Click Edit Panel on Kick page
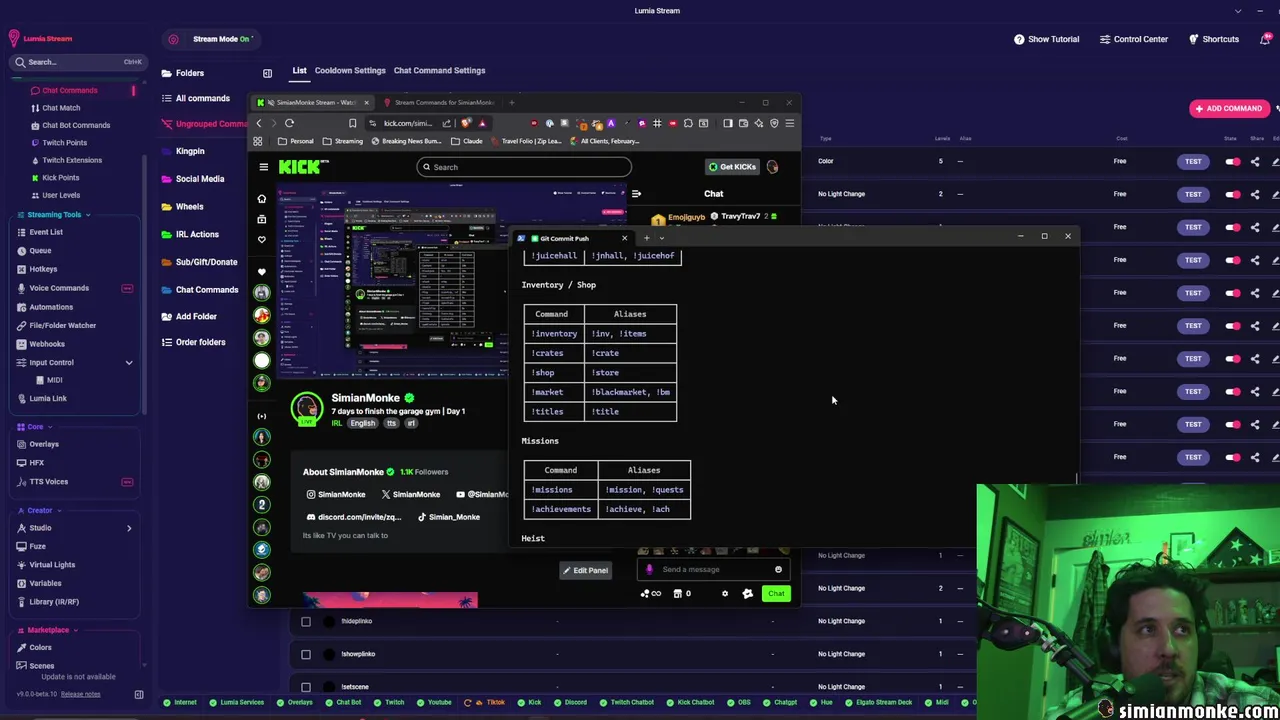 pos(585,570)
